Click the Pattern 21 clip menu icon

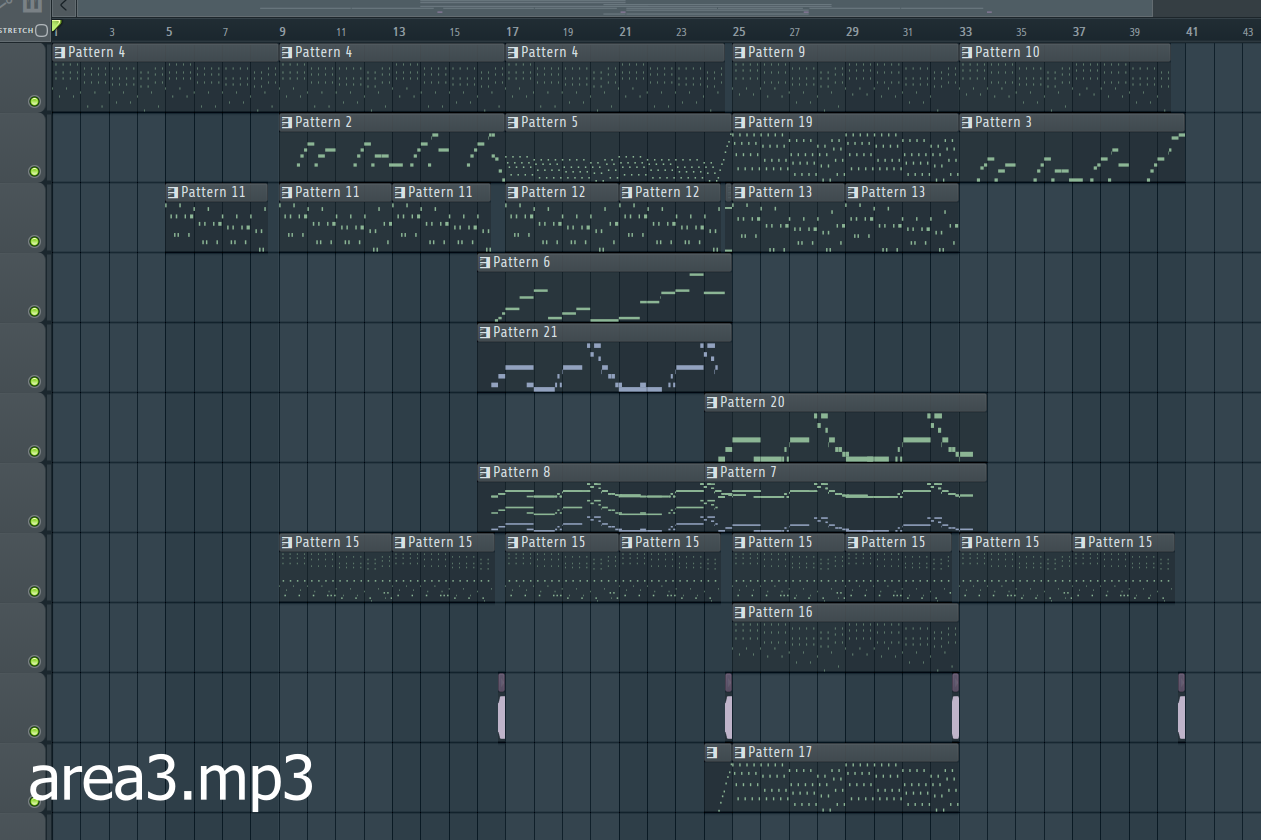[x=485, y=332]
